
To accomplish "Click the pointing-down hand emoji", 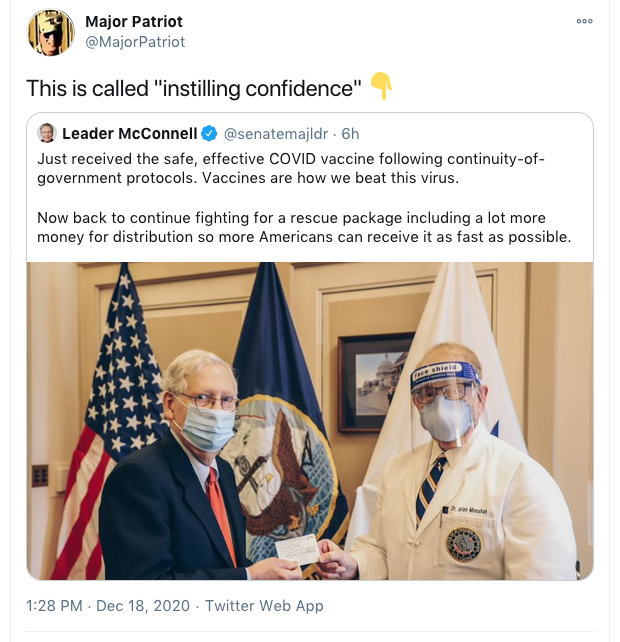I will coord(381,87).
